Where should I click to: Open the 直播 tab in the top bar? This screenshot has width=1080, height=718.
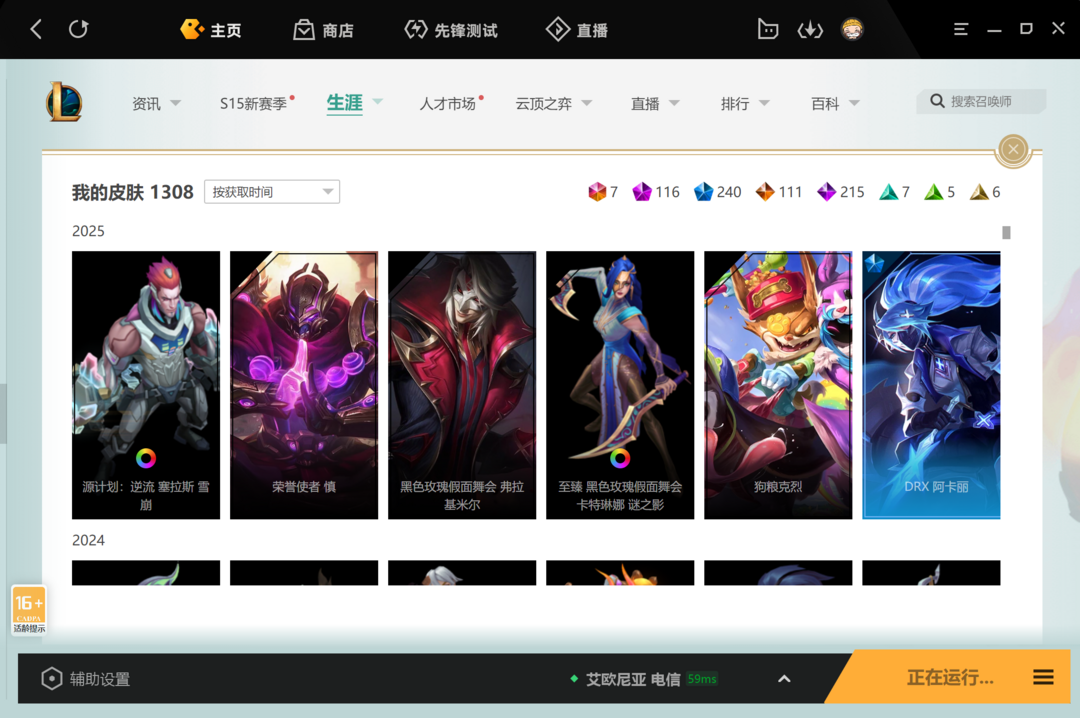pyautogui.click(x=577, y=30)
